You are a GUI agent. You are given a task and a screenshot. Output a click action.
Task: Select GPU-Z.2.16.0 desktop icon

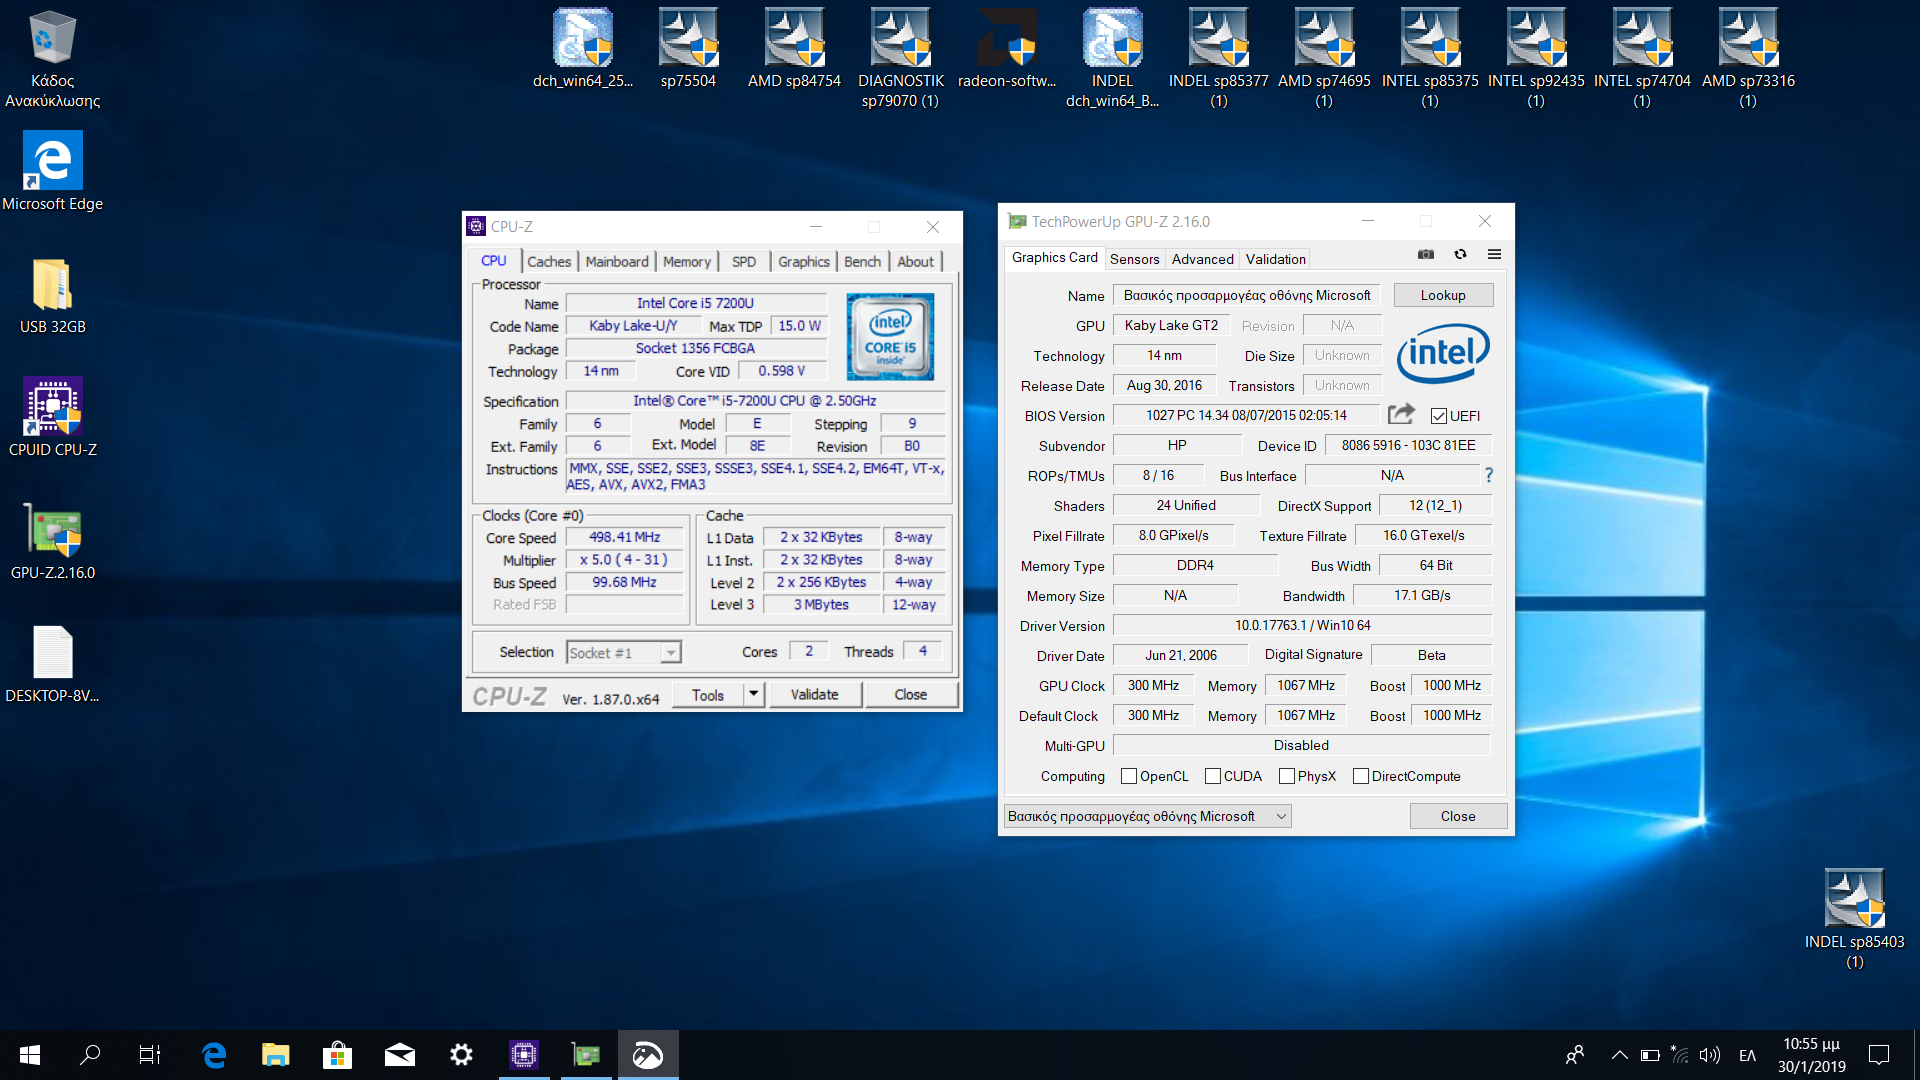coord(52,542)
